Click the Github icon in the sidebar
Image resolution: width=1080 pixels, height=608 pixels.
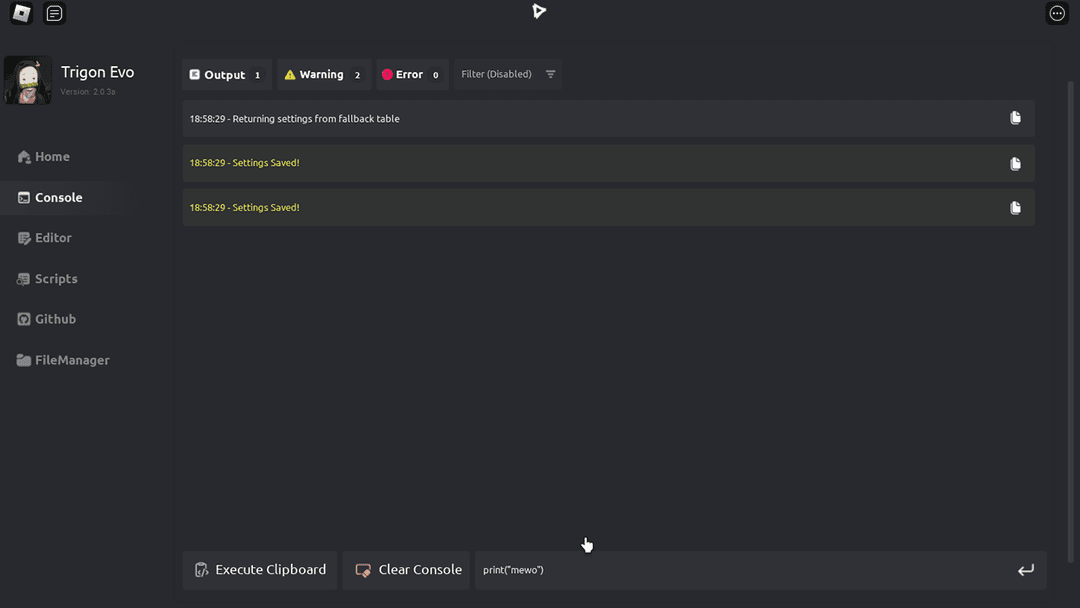point(23,318)
